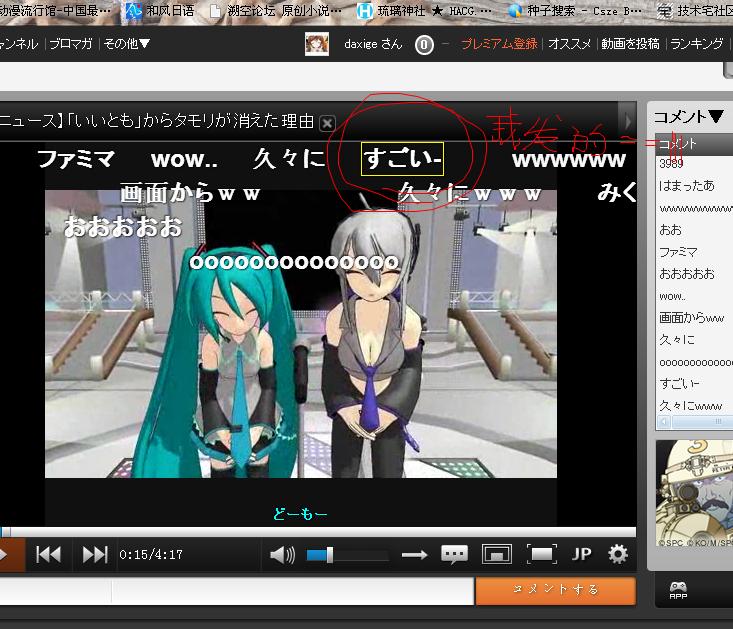Click comment list scroll left arrow

[x=663, y=422]
